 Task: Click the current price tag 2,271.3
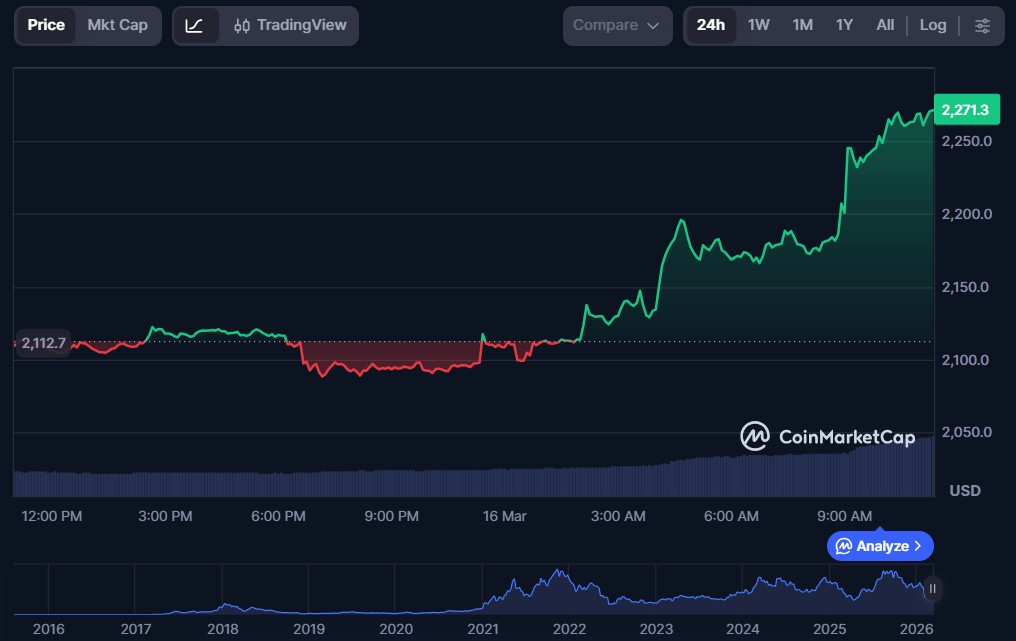tap(965, 110)
